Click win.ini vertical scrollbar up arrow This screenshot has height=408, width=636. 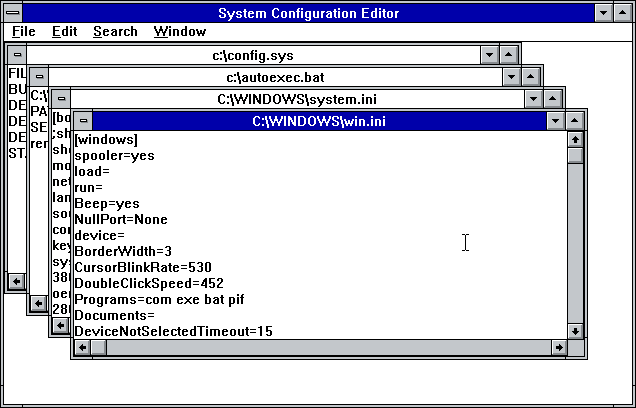(x=575, y=139)
